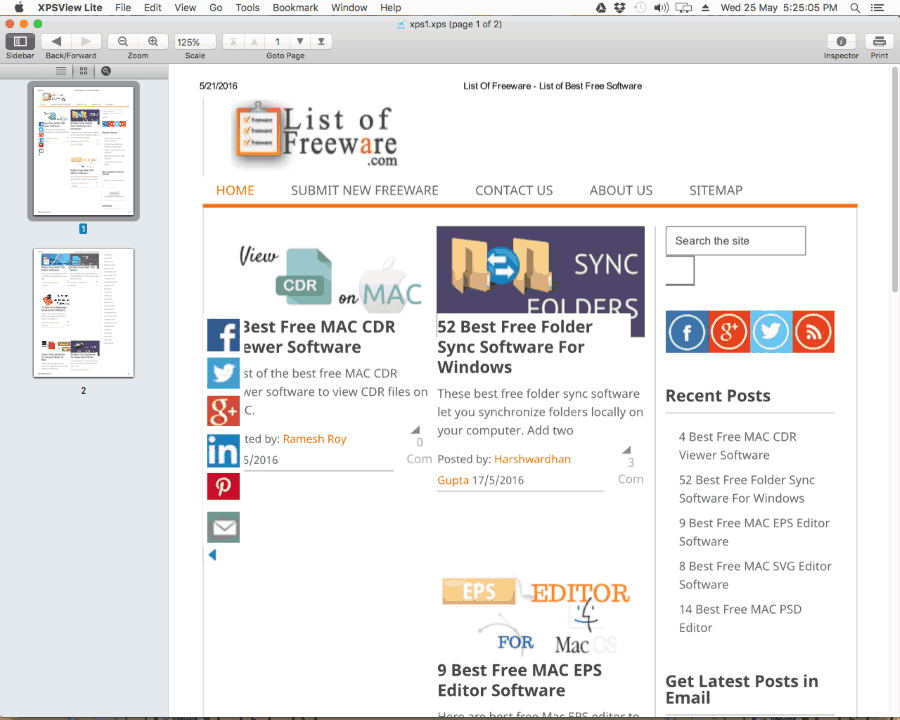Click the volume icon in menu bar

pos(661,7)
